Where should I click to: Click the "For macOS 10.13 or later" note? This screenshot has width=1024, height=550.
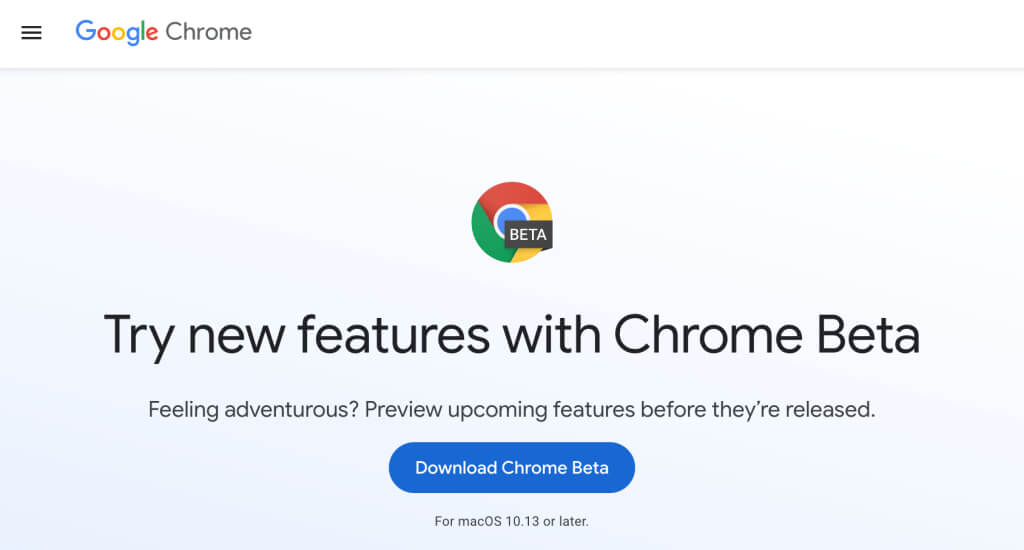tap(511, 521)
